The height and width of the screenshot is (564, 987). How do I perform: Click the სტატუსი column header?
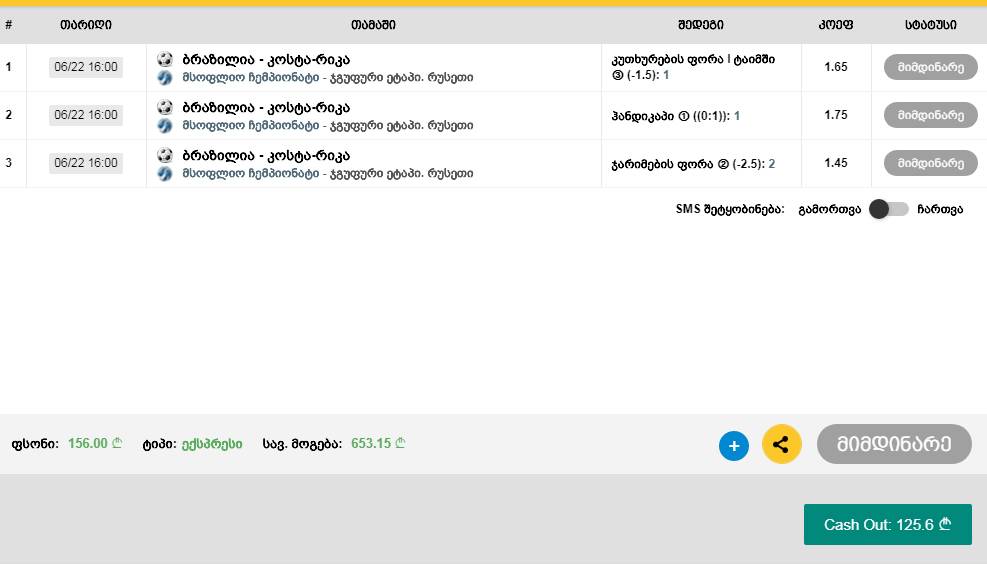point(930,25)
